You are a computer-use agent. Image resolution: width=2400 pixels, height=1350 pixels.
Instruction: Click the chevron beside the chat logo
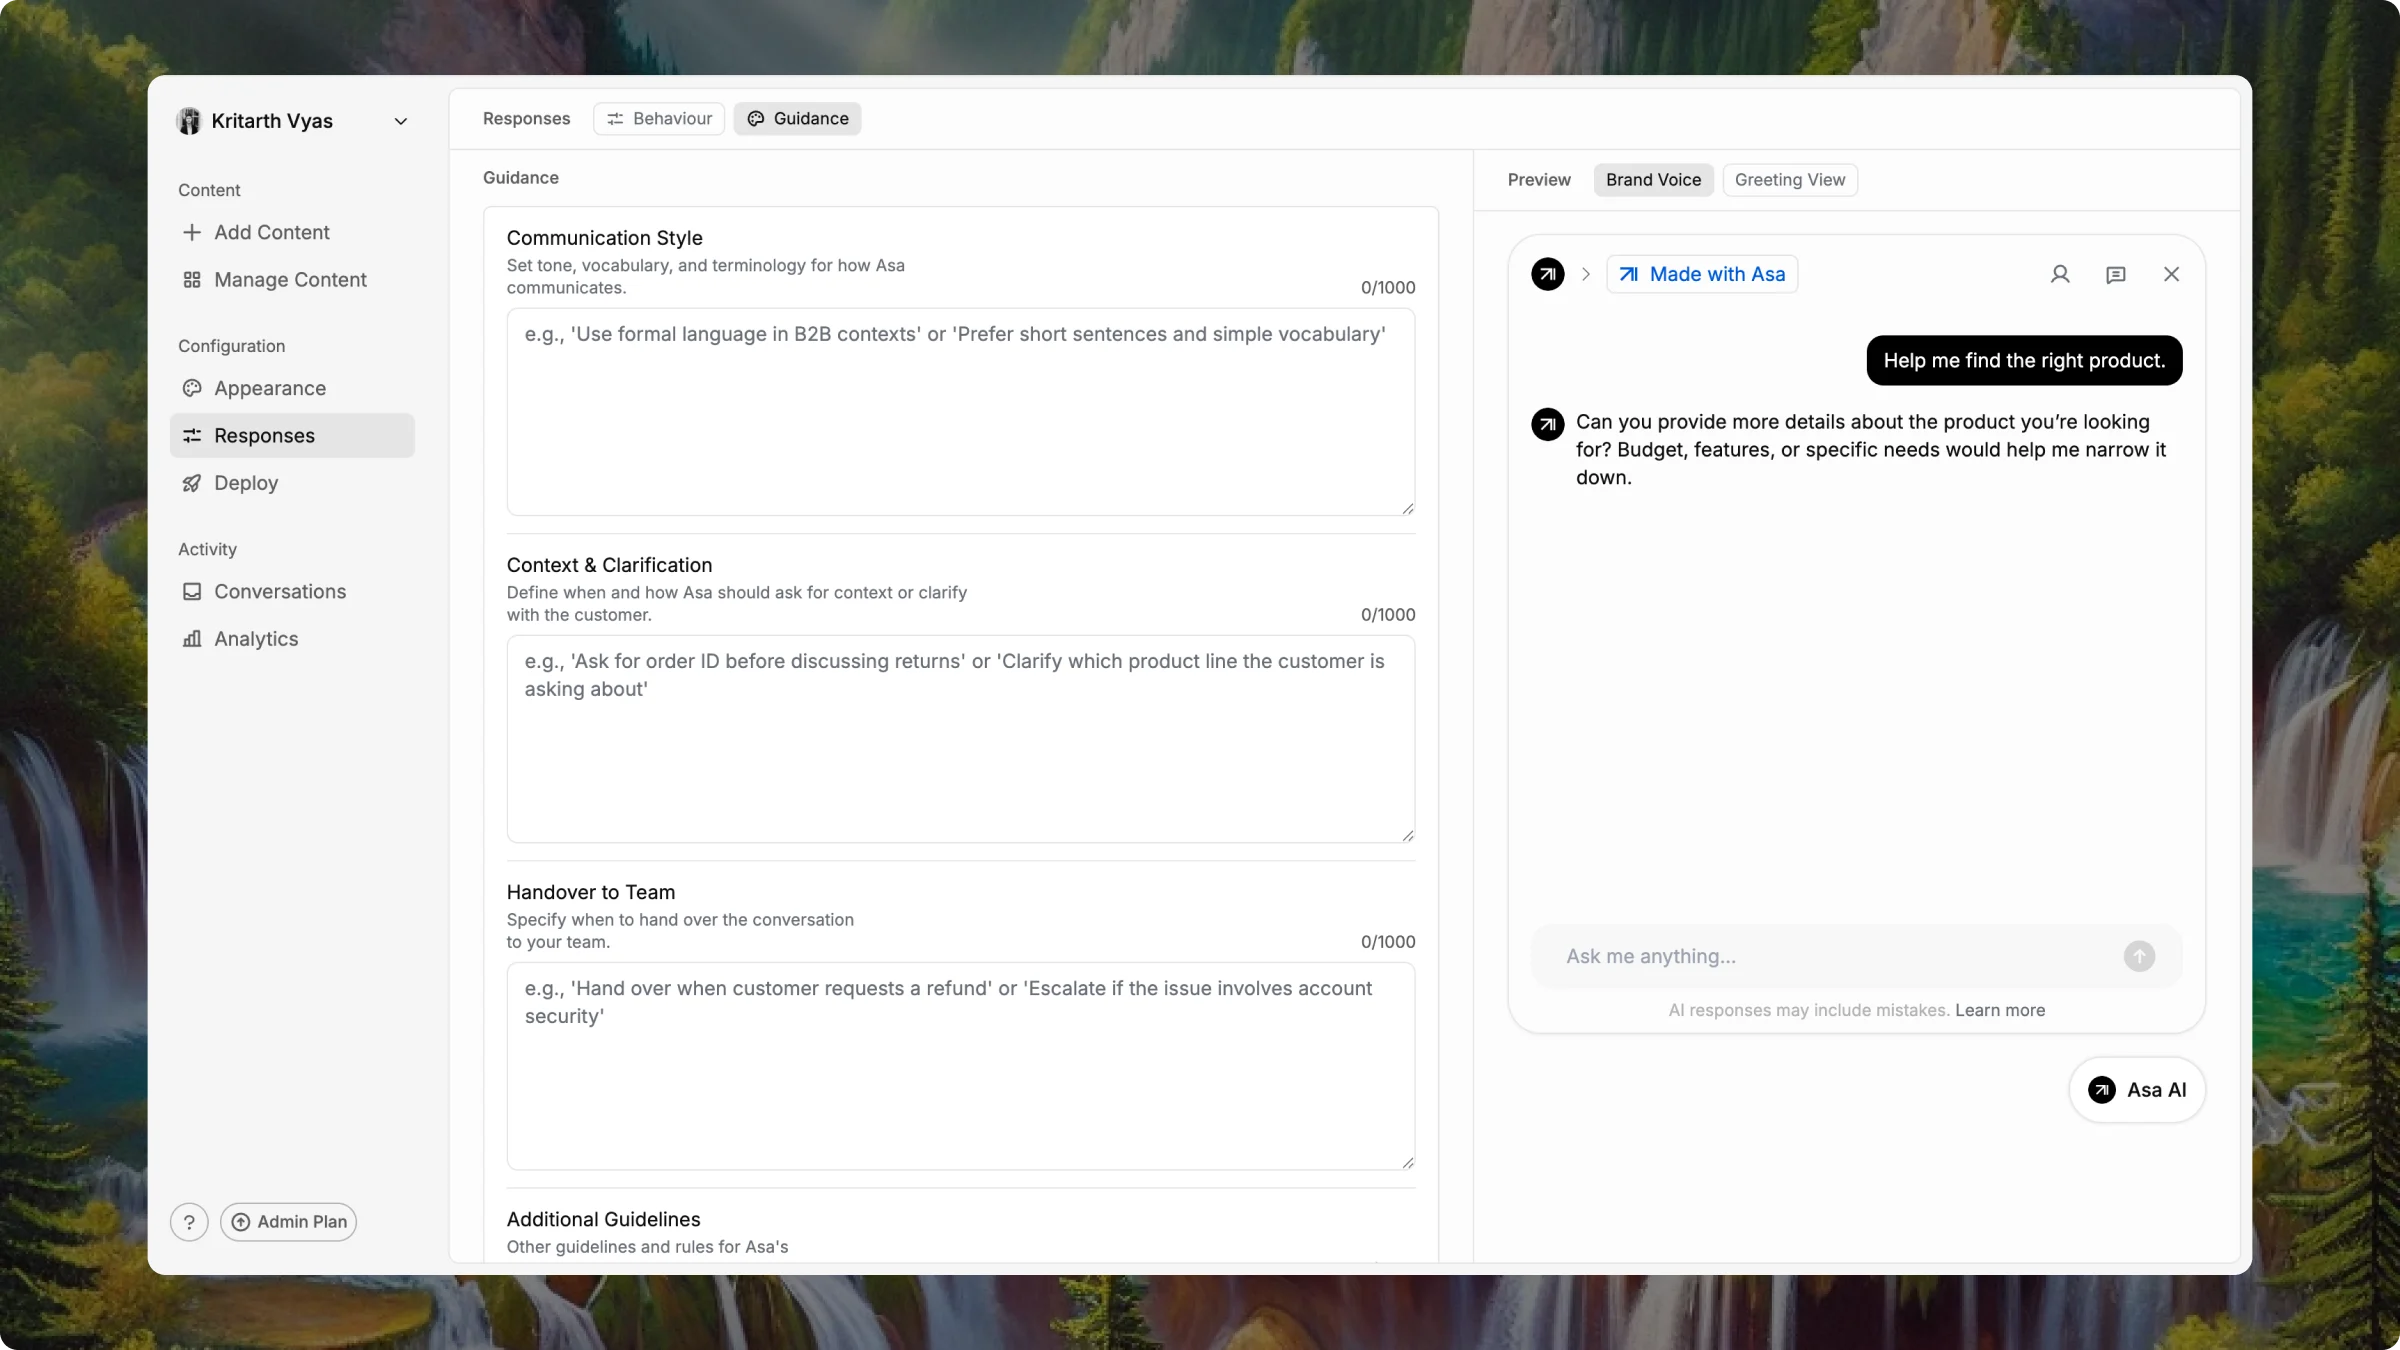pos(1586,274)
